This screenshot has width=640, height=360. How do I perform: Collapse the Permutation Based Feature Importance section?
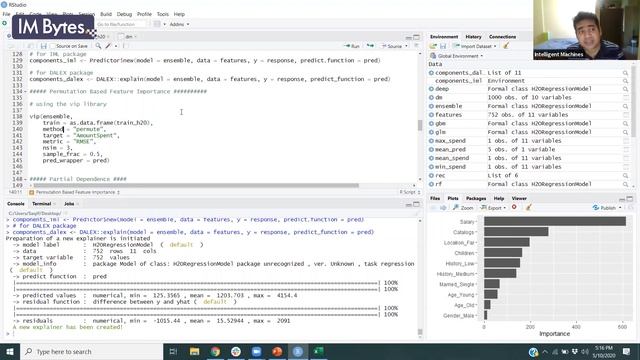click(x=25, y=91)
